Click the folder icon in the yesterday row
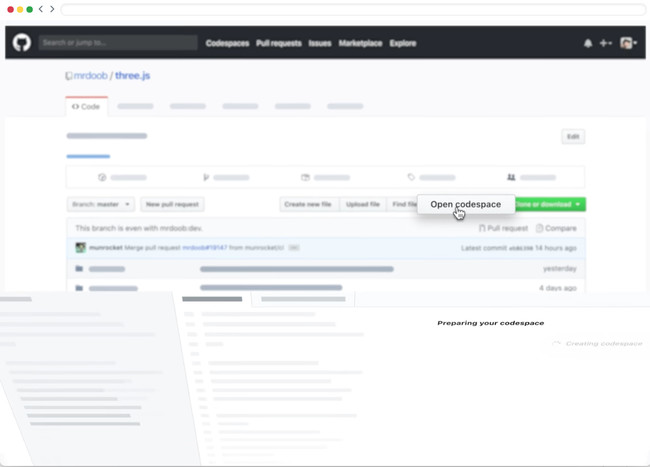650x467 pixels. click(x=79, y=269)
